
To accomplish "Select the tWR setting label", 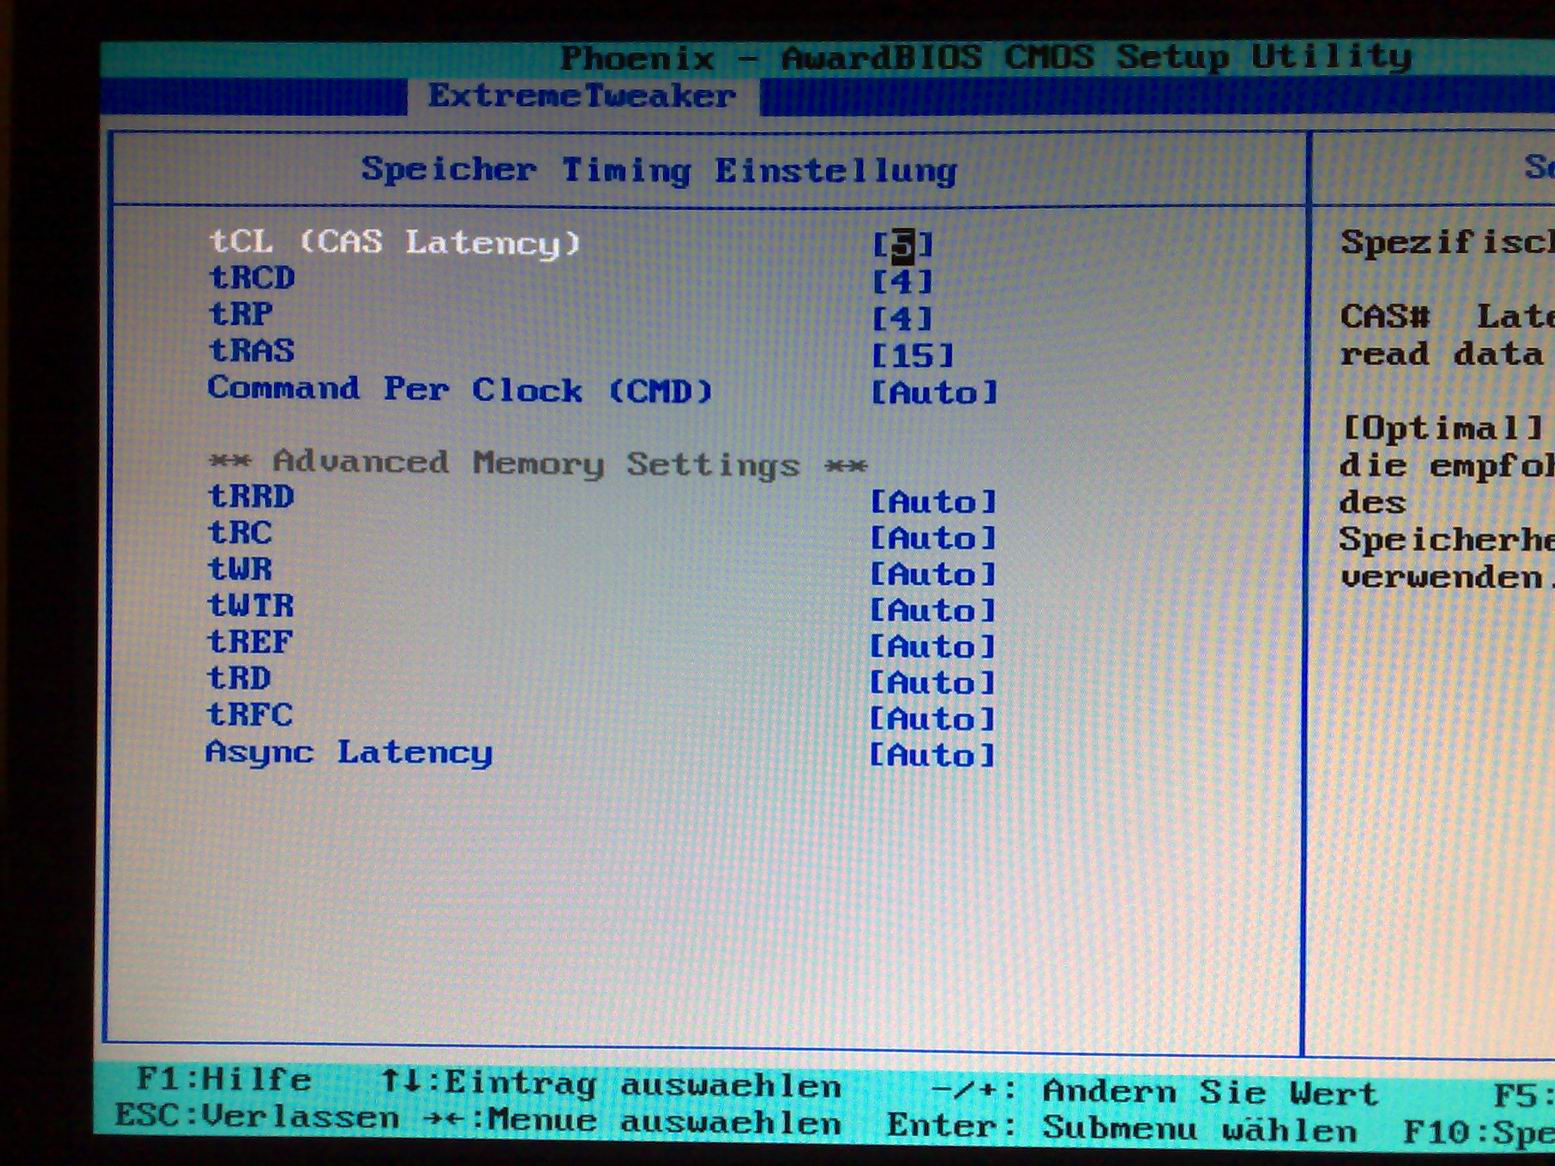I will point(240,569).
